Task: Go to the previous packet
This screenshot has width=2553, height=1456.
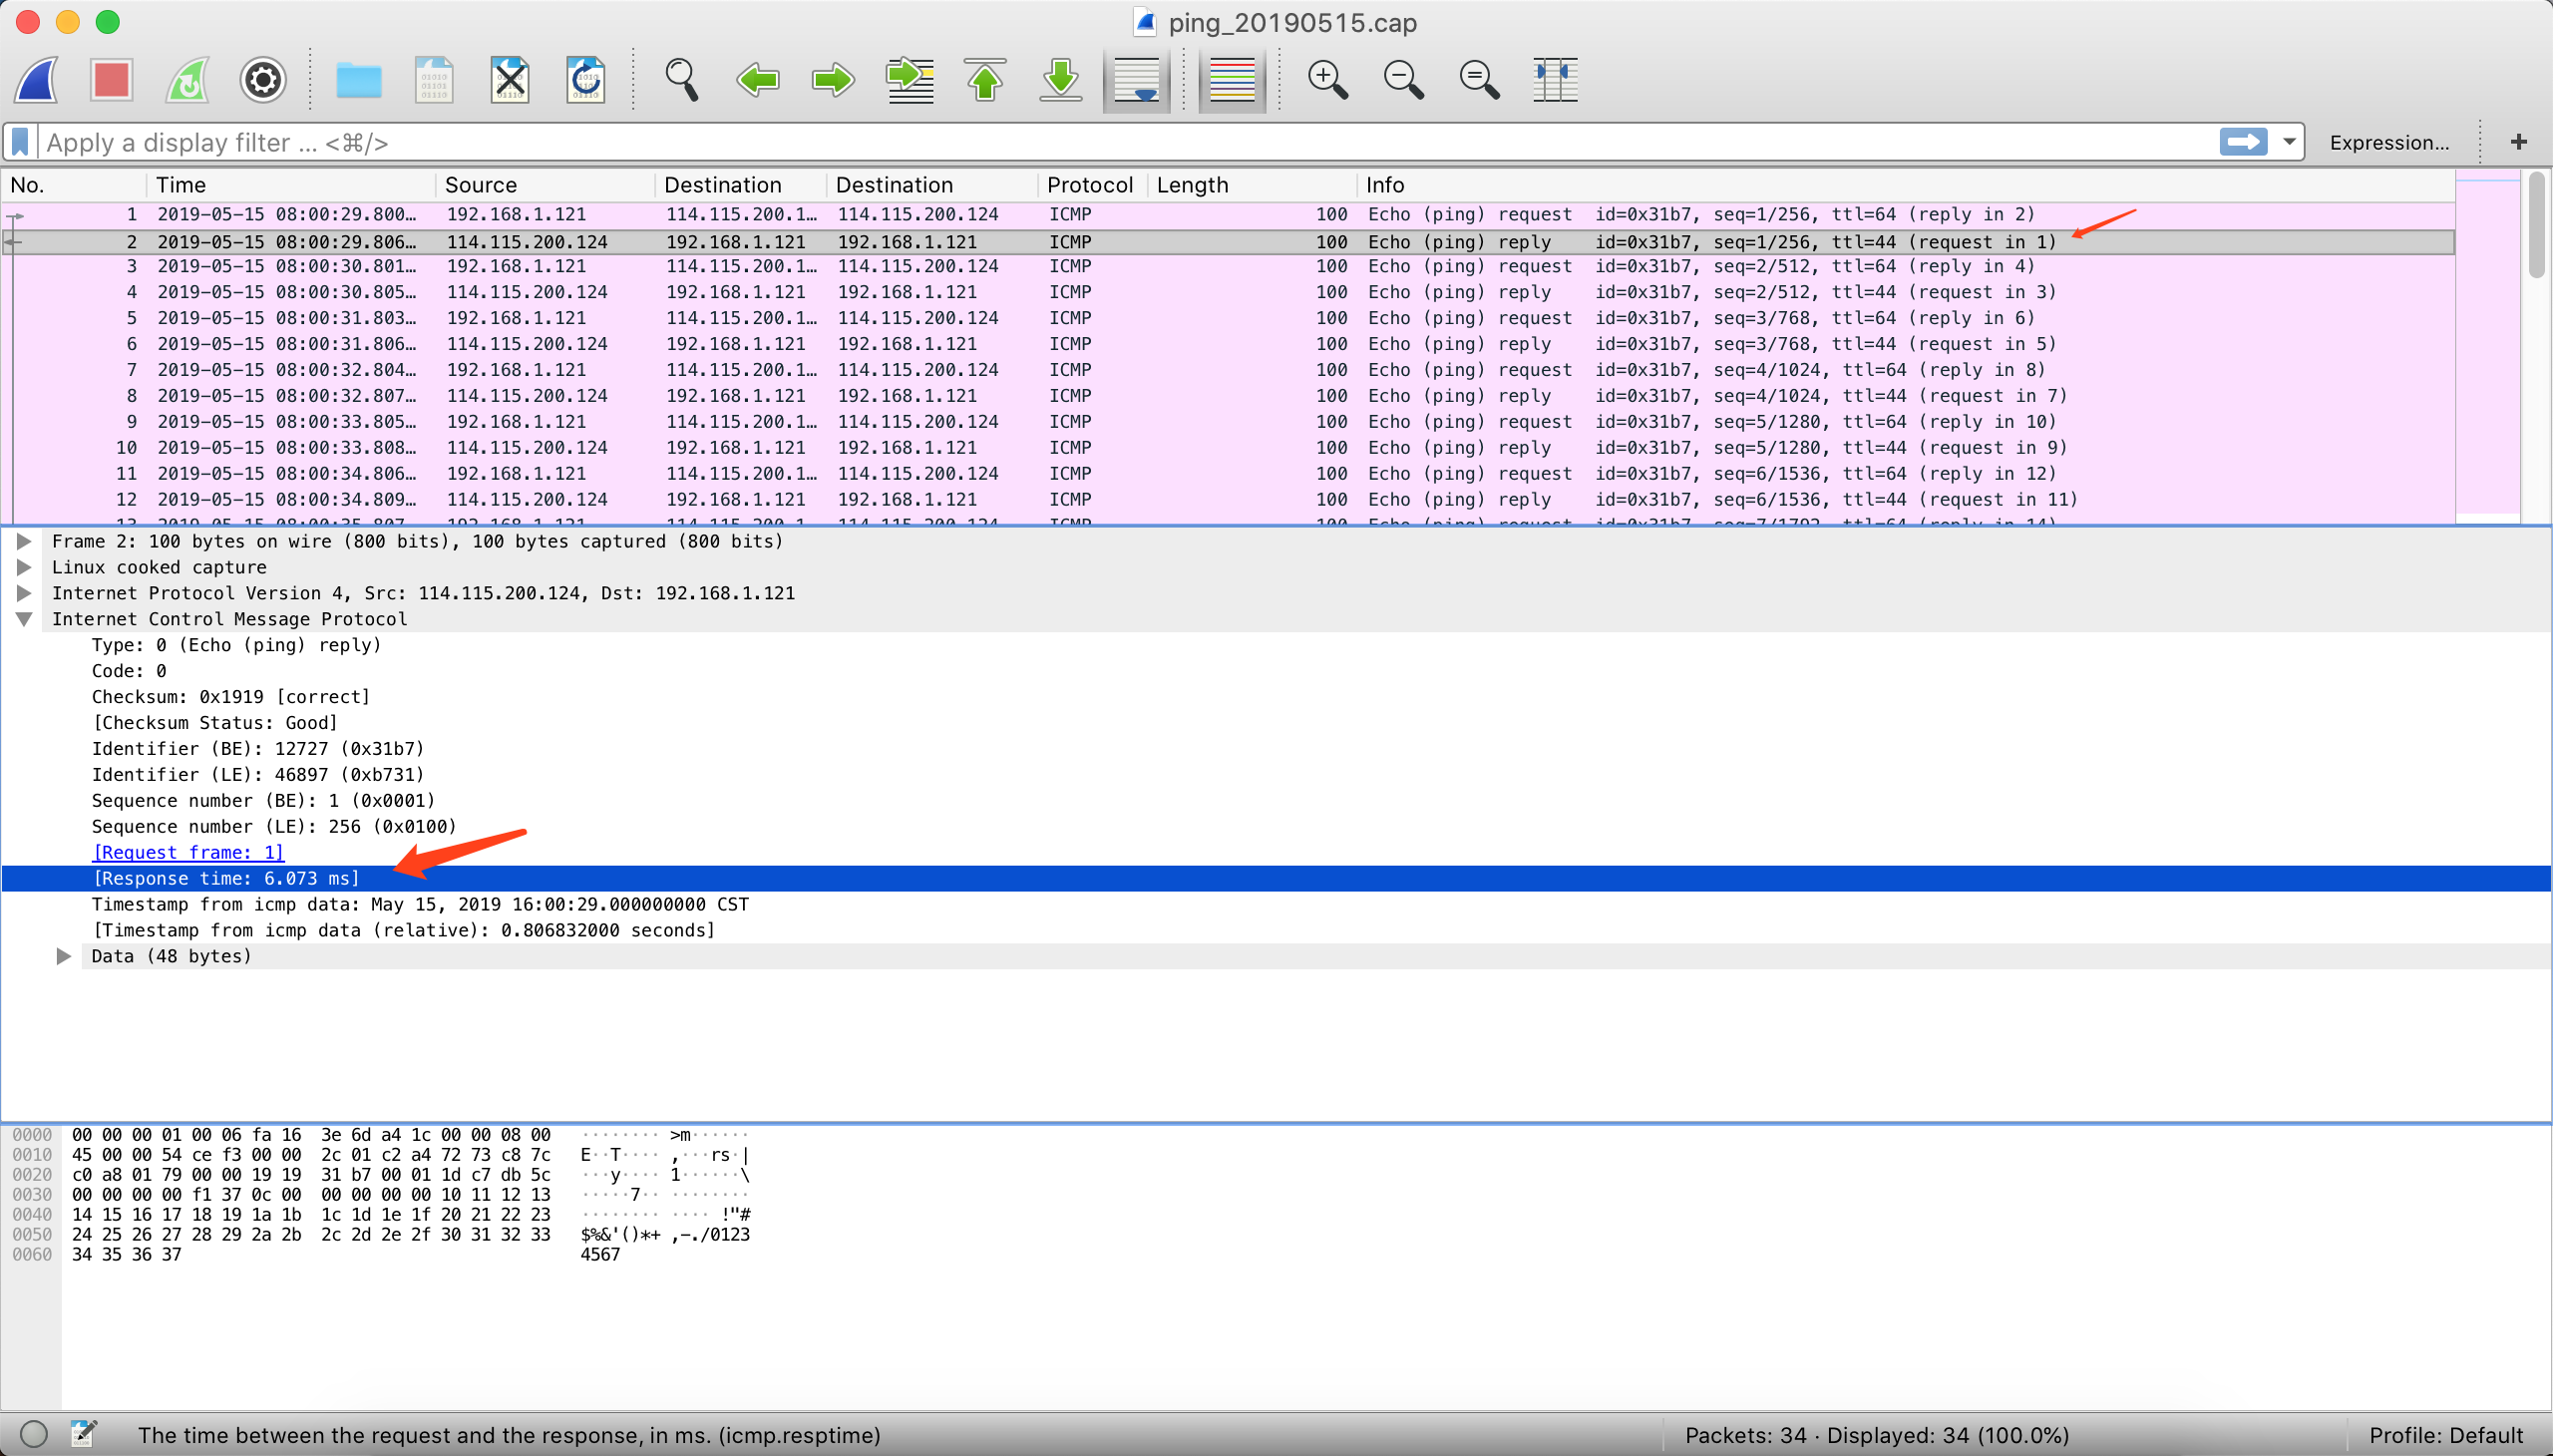Action: point(757,80)
